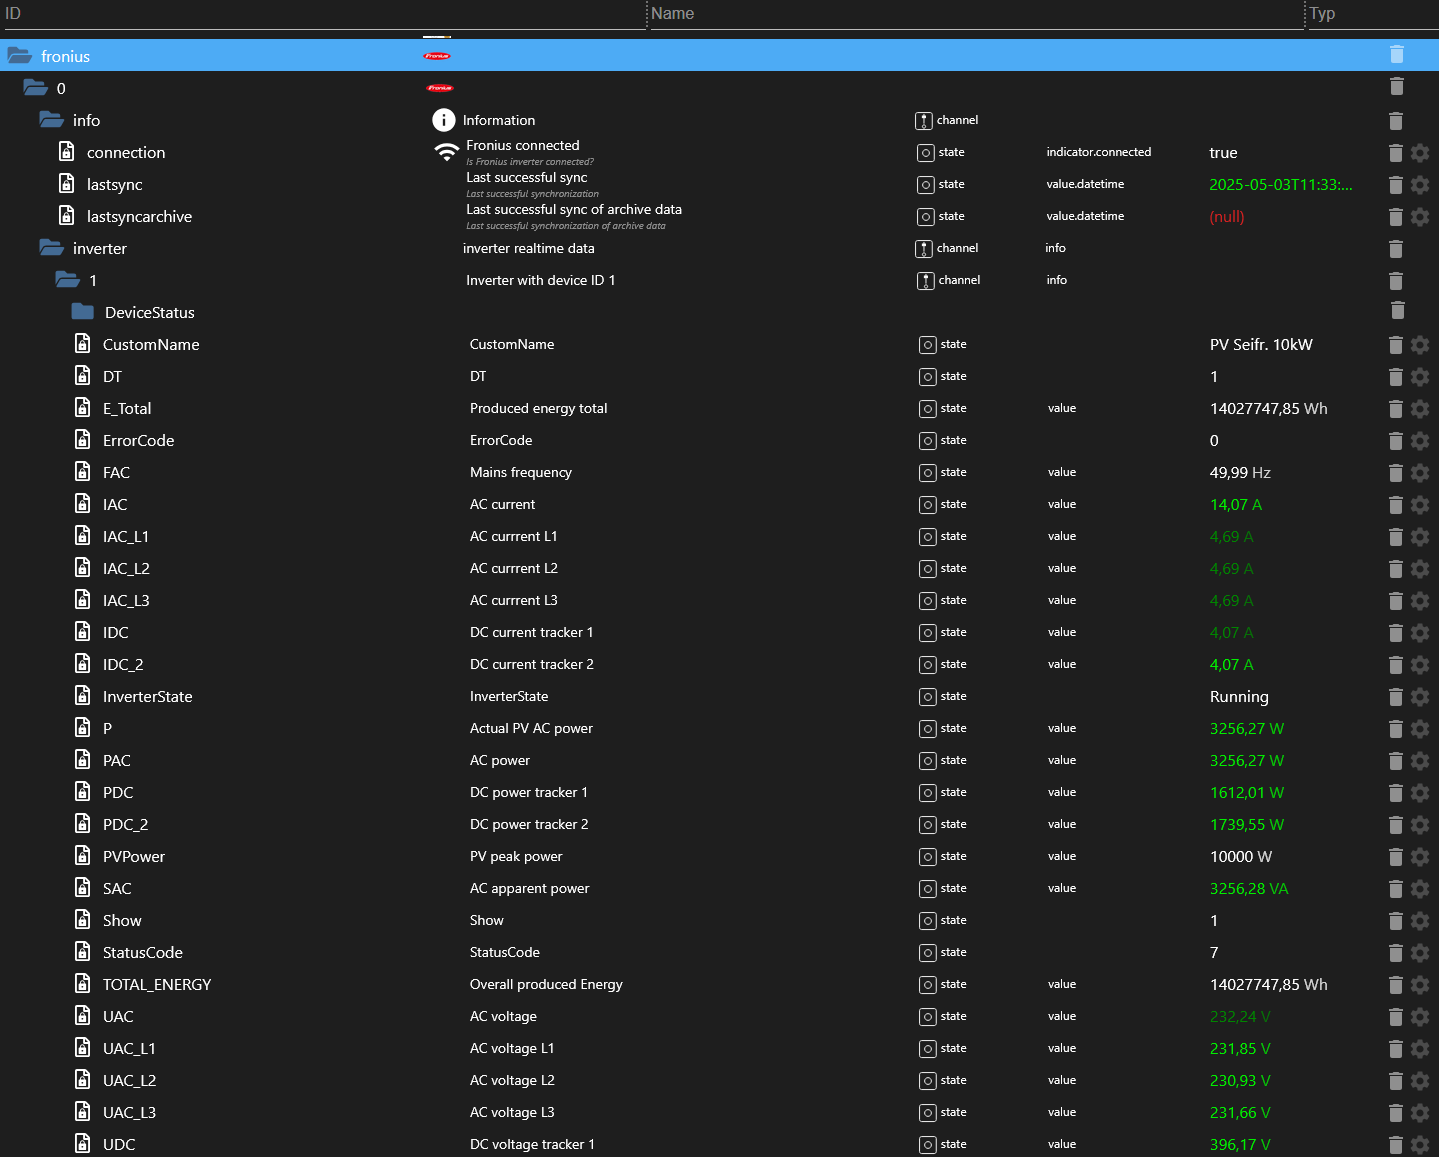1439x1157 pixels.
Task: Open settings gear for UAC_L1 row
Action: point(1420,1049)
